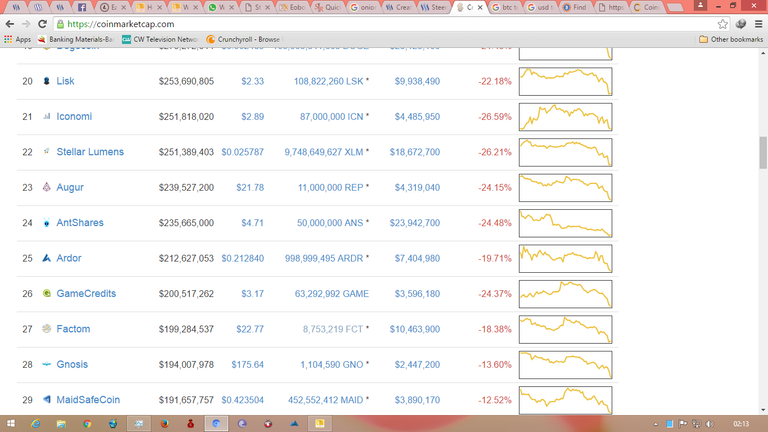Image resolution: width=768 pixels, height=432 pixels.
Task: Open the Action Center flag icon
Action: (x=683, y=424)
